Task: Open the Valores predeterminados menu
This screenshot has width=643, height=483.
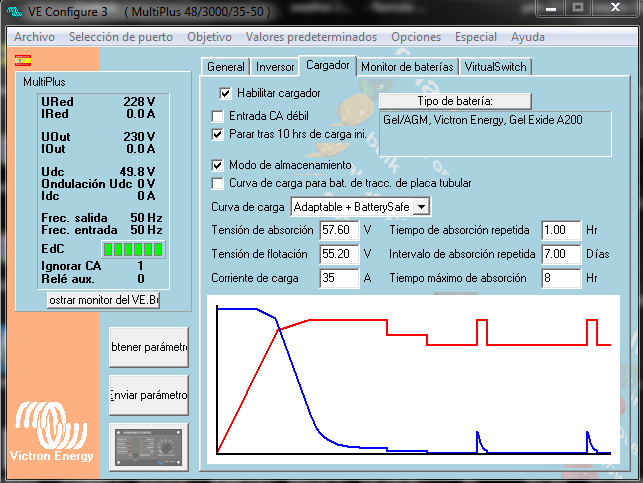Action: [x=311, y=37]
